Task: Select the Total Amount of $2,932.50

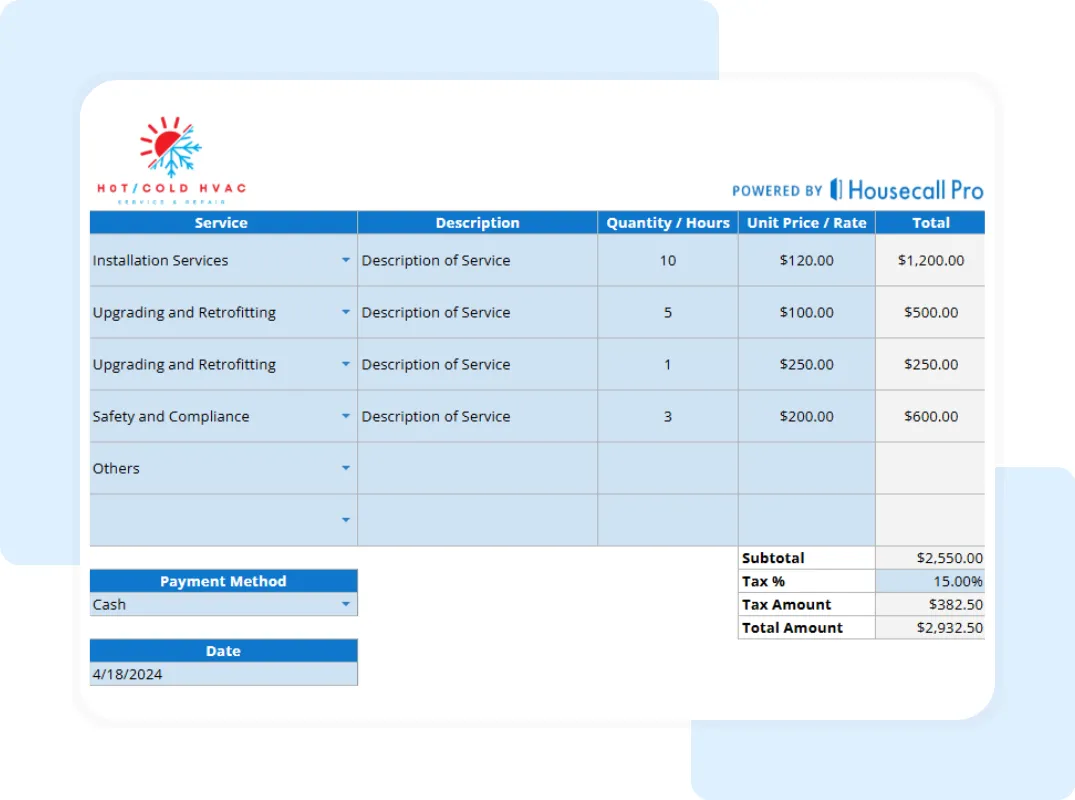Action: point(930,627)
